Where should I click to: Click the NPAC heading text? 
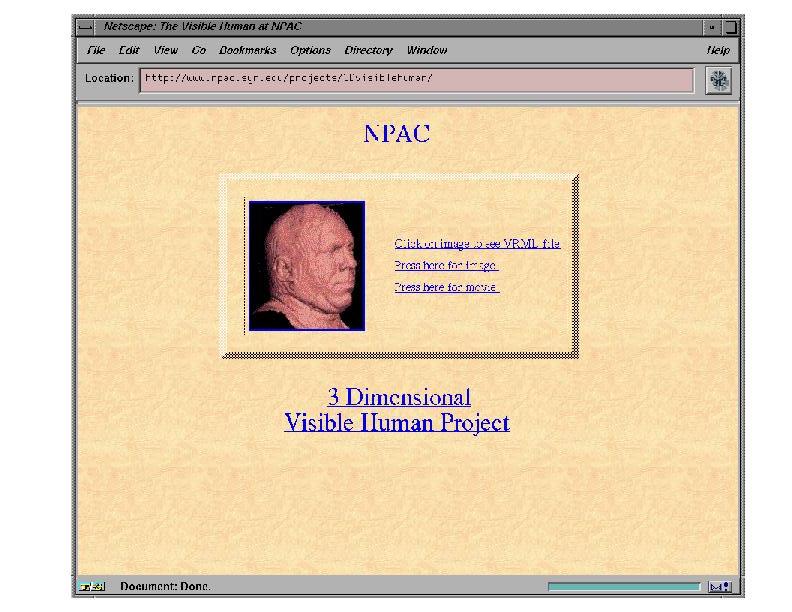(x=397, y=134)
